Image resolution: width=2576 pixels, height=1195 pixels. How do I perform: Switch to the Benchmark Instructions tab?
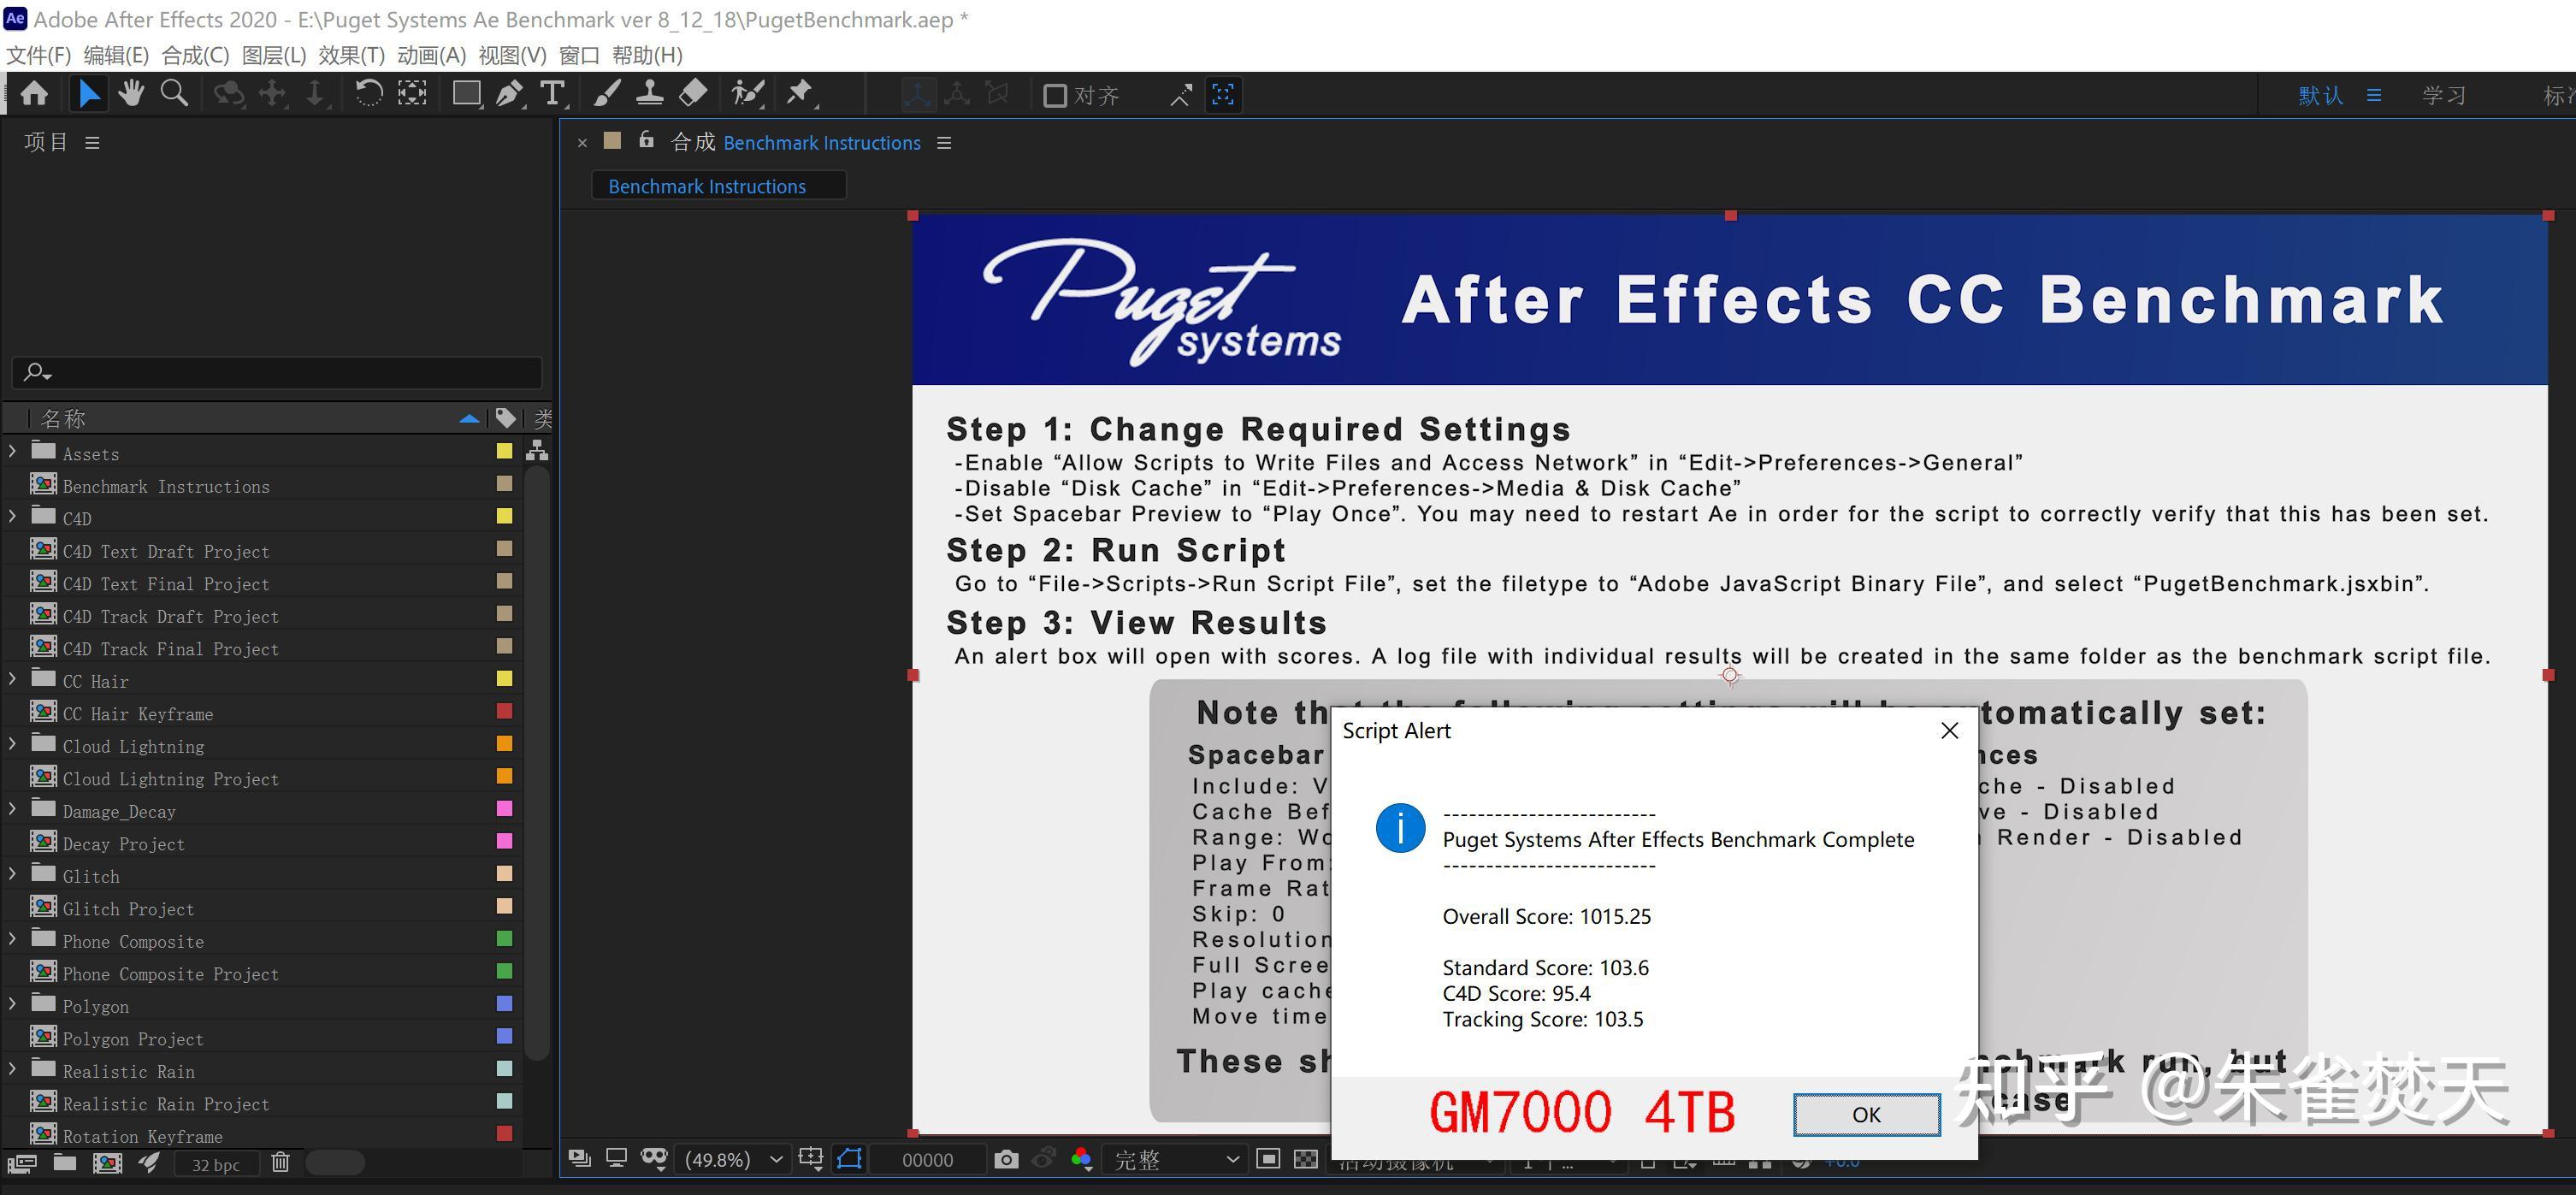(706, 186)
